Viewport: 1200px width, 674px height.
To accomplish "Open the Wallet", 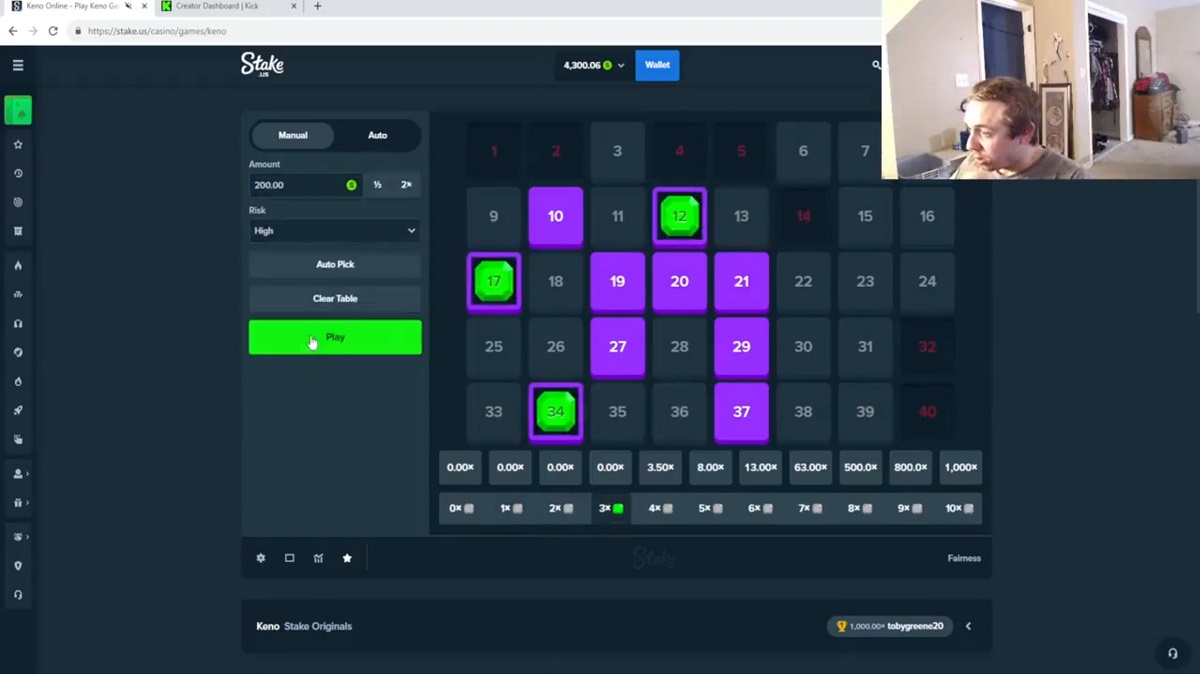I will pyautogui.click(x=657, y=65).
